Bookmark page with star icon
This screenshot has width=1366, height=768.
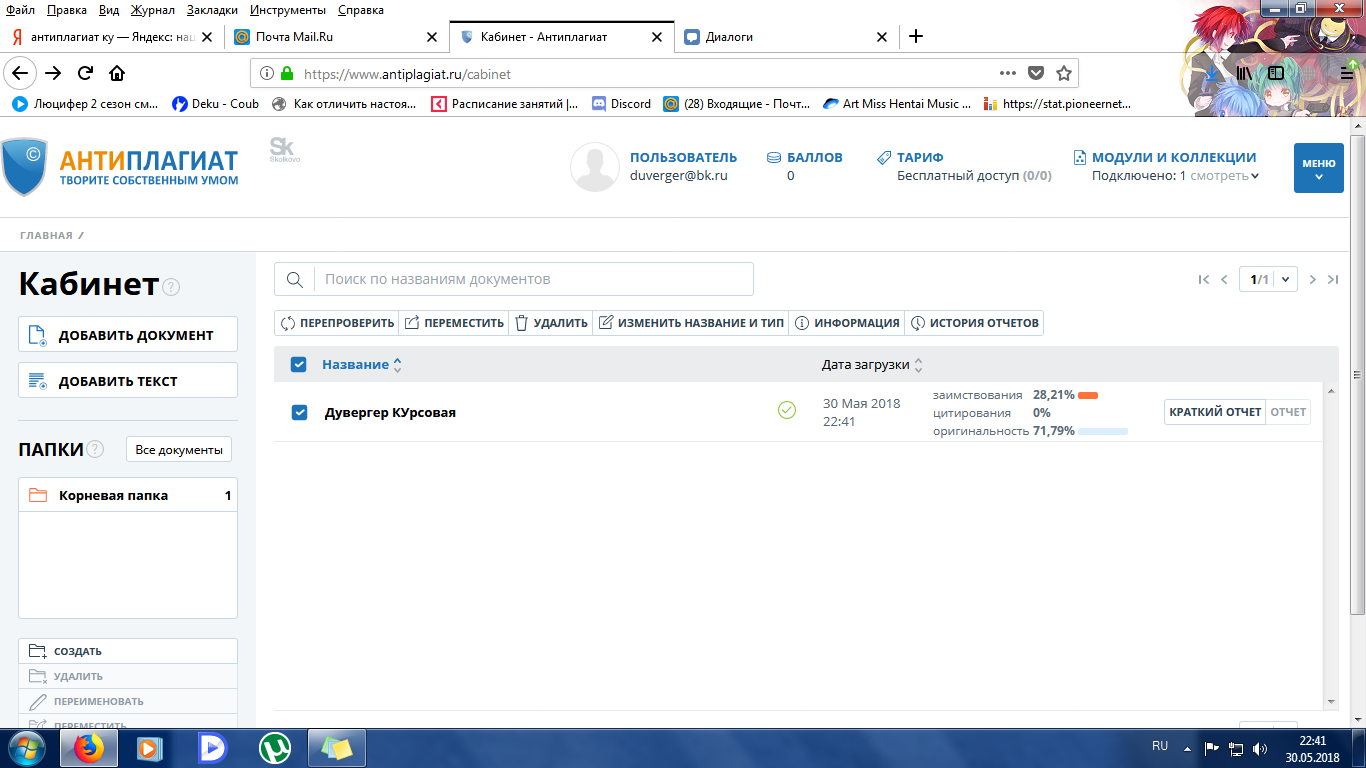click(1064, 73)
